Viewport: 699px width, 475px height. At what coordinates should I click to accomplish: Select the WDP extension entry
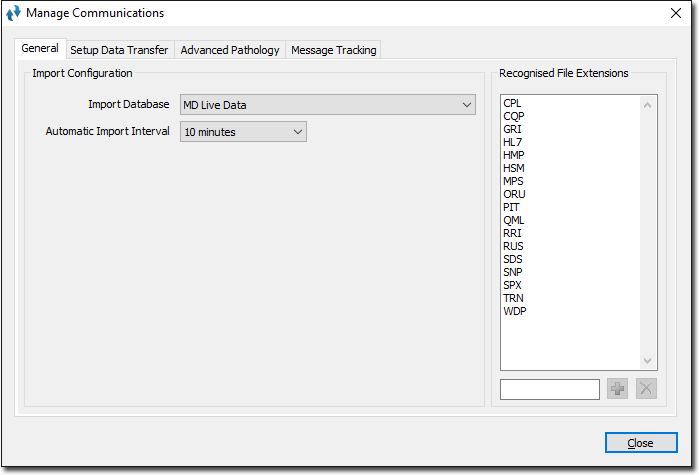[514, 311]
